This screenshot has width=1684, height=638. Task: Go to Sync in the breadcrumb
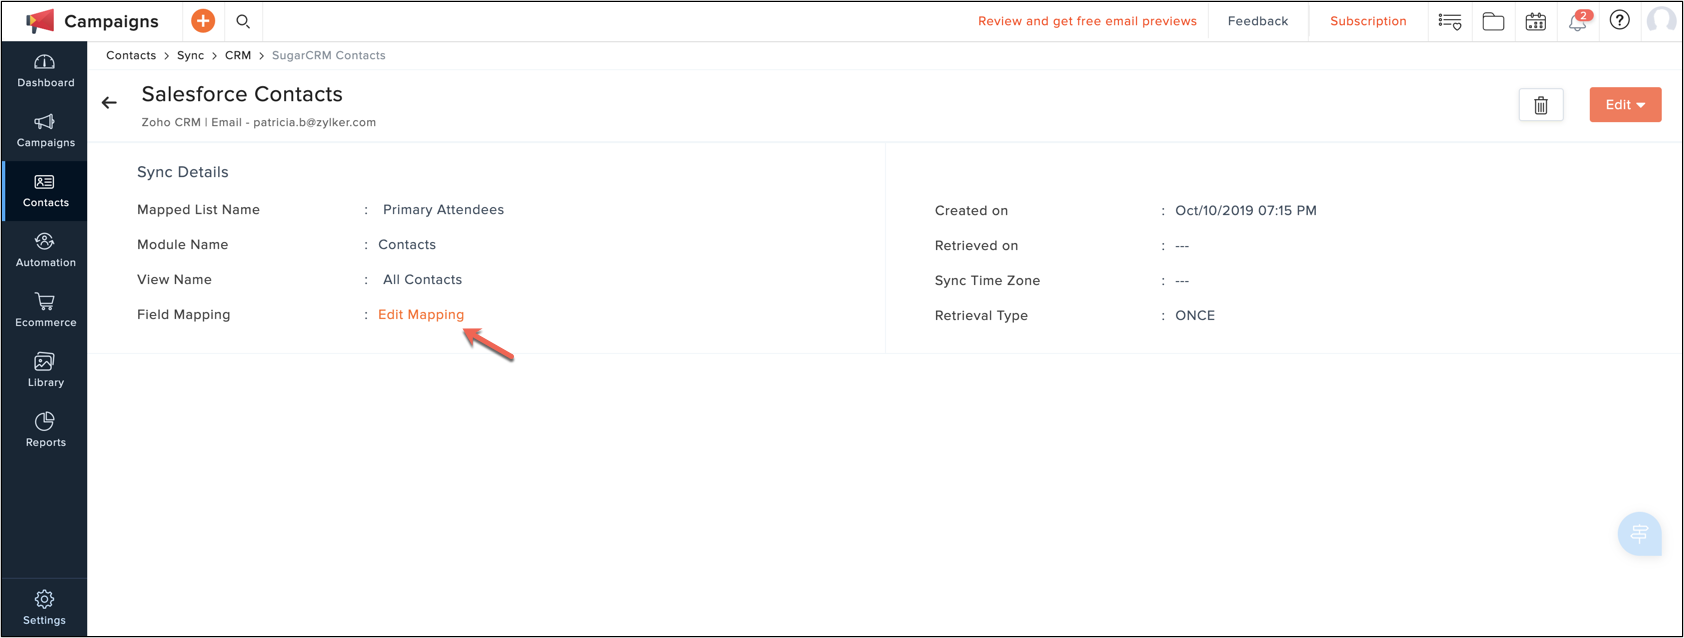click(190, 55)
